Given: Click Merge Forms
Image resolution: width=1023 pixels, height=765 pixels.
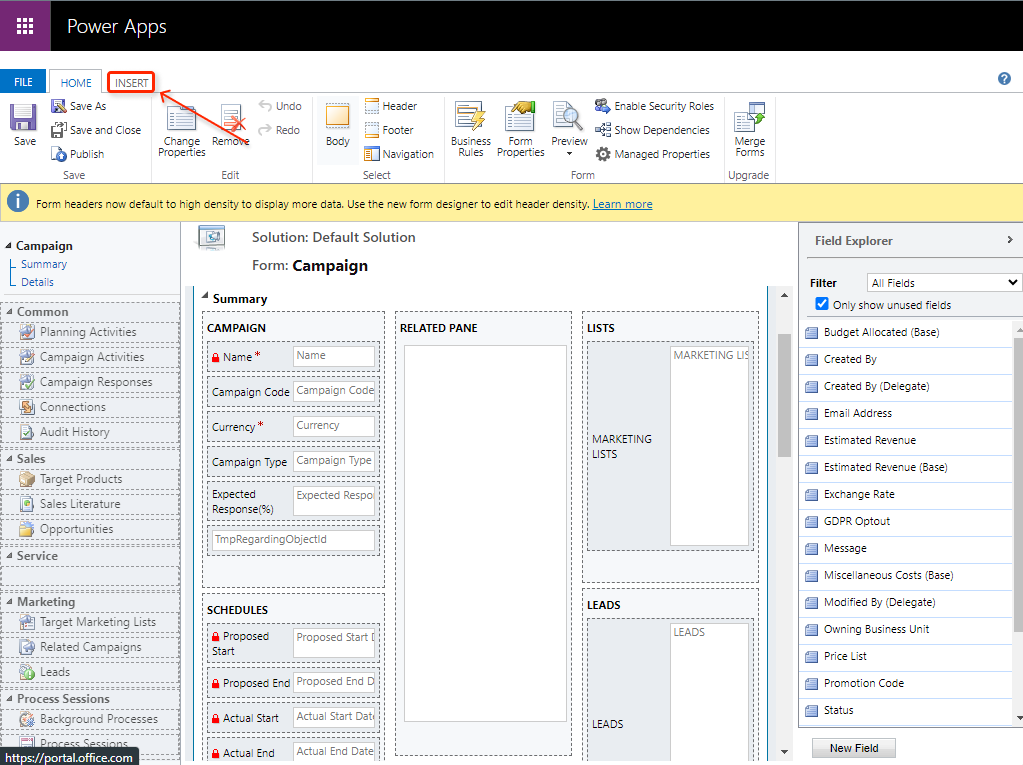Looking at the screenshot, I should point(750,129).
